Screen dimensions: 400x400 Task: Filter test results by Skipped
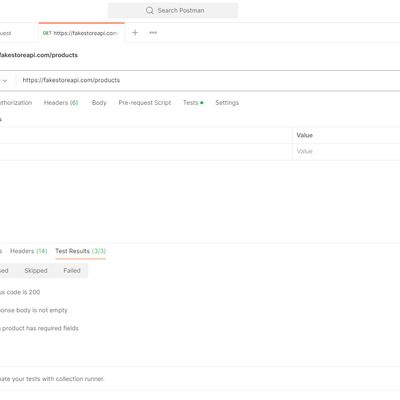[36, 271]
